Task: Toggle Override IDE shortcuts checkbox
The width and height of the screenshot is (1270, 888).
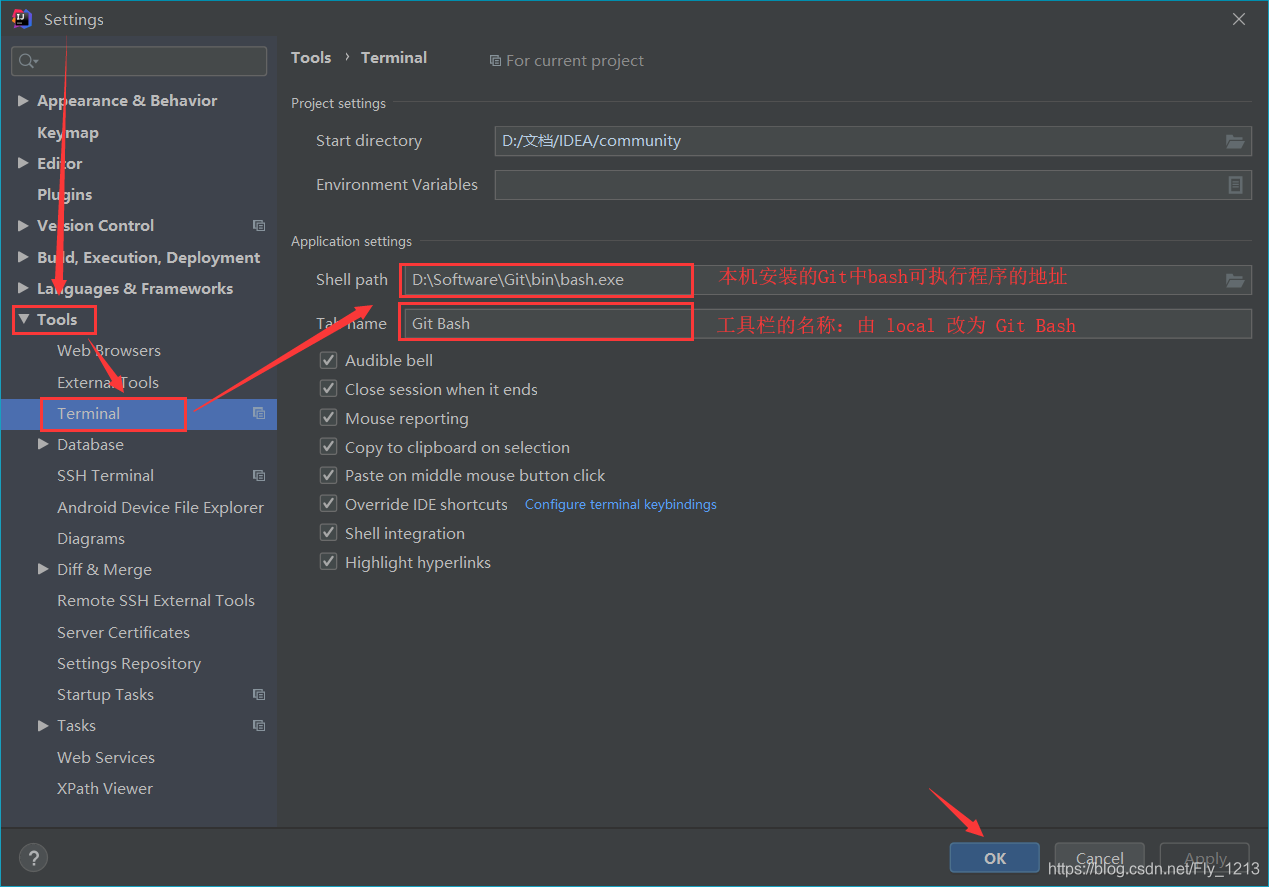Action: tap(328, 504)
